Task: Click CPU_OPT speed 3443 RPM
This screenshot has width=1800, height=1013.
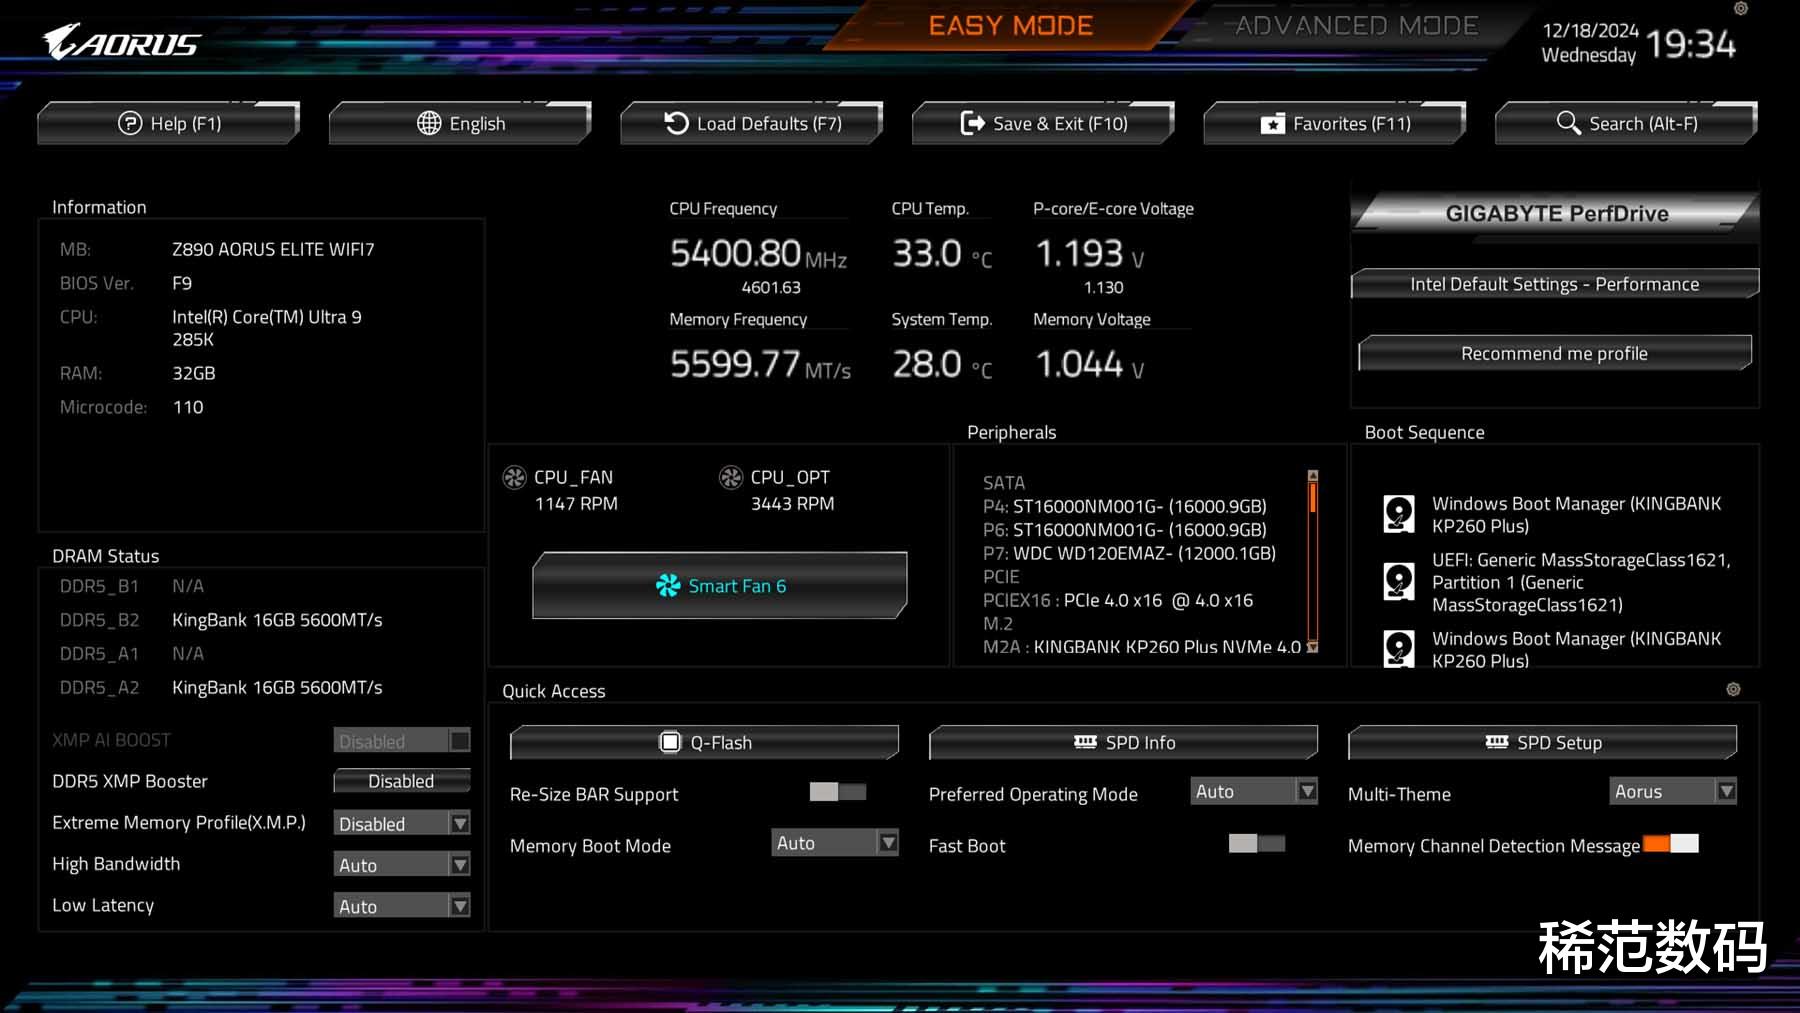Action: (x=792, y=504)
